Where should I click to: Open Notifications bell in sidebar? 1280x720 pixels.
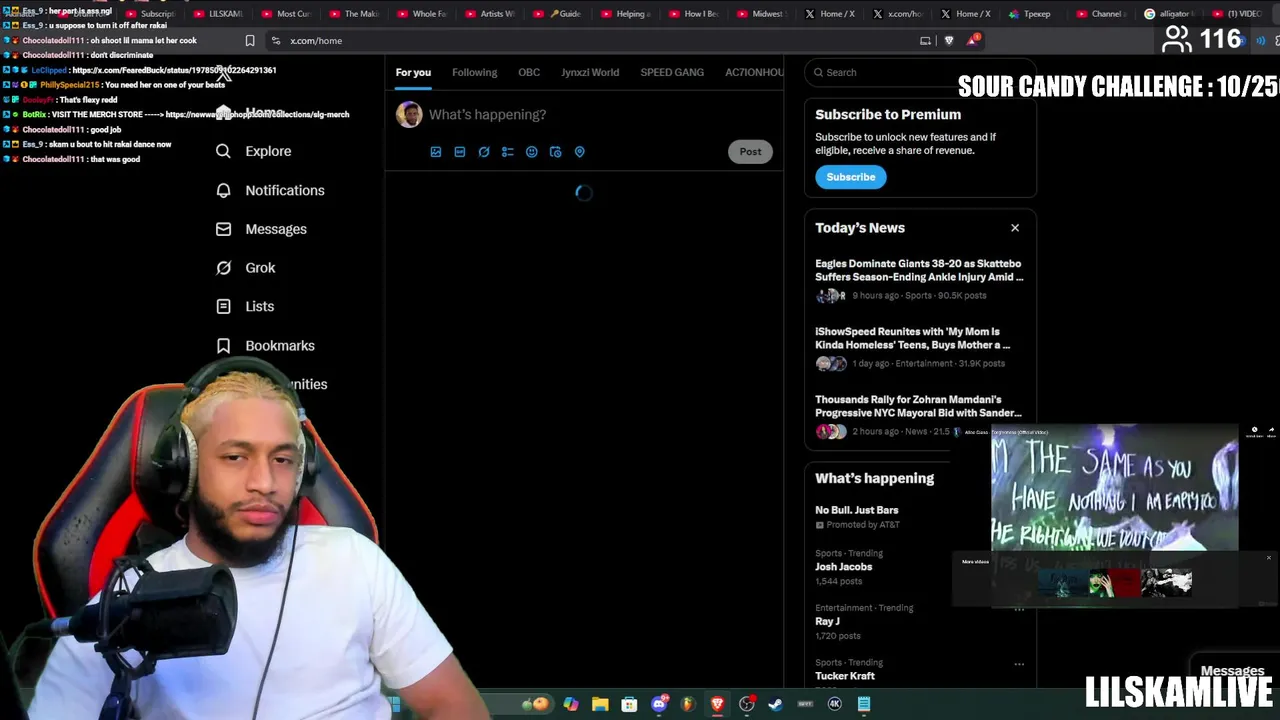pos(270,190)
